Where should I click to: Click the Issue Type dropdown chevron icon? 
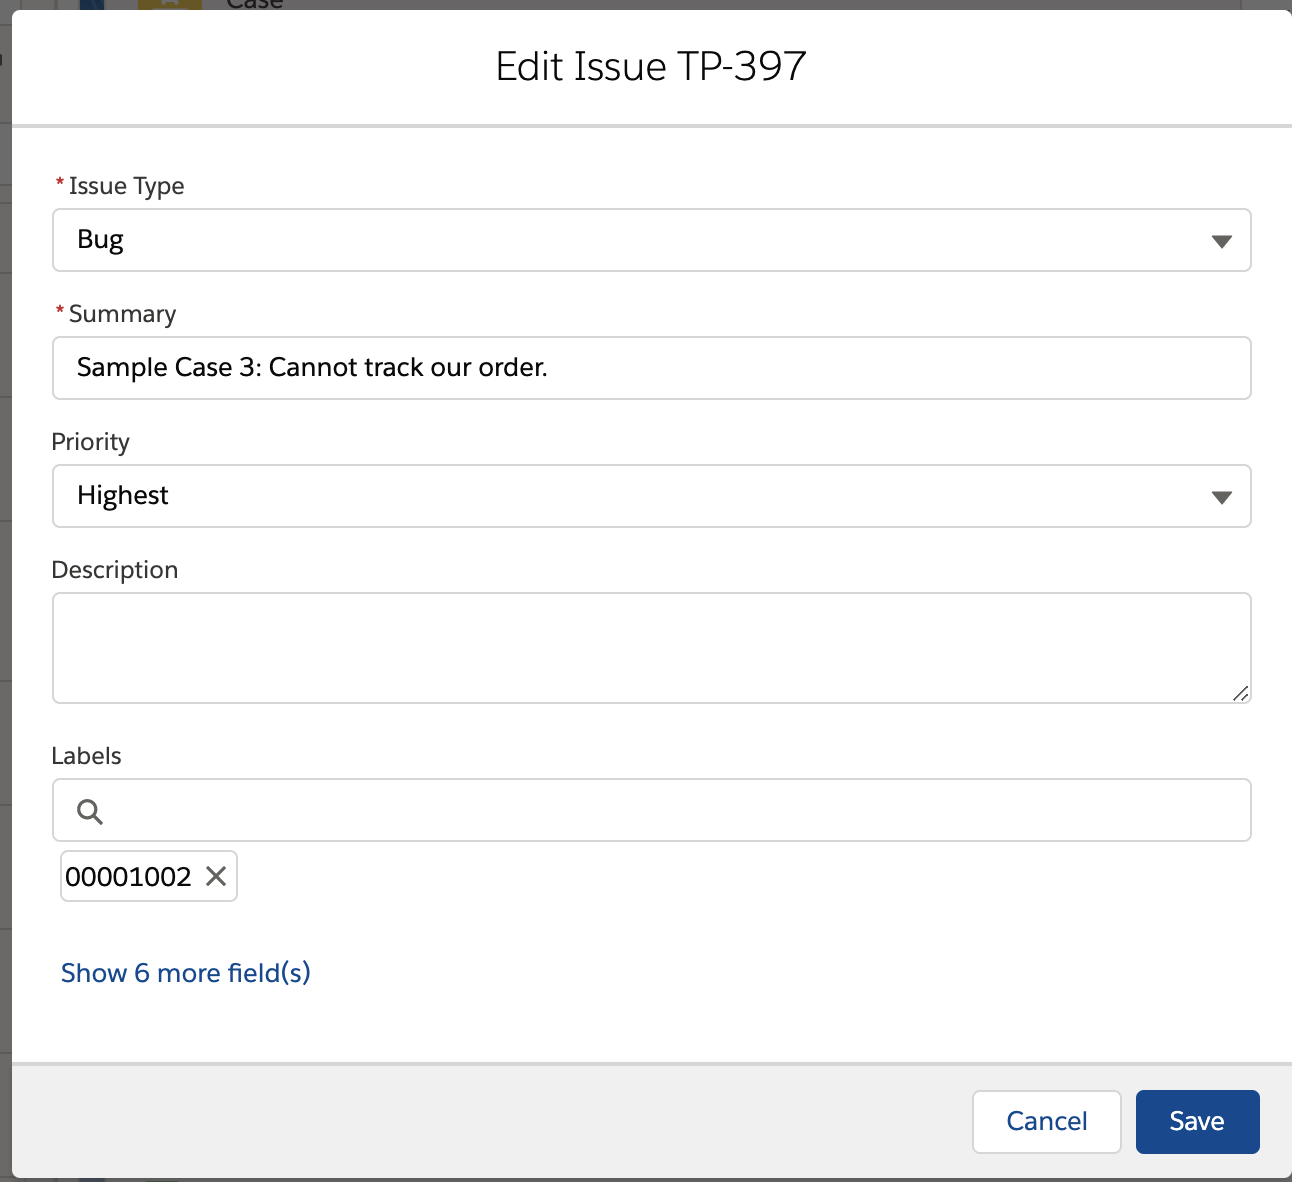pos(1221,240)
